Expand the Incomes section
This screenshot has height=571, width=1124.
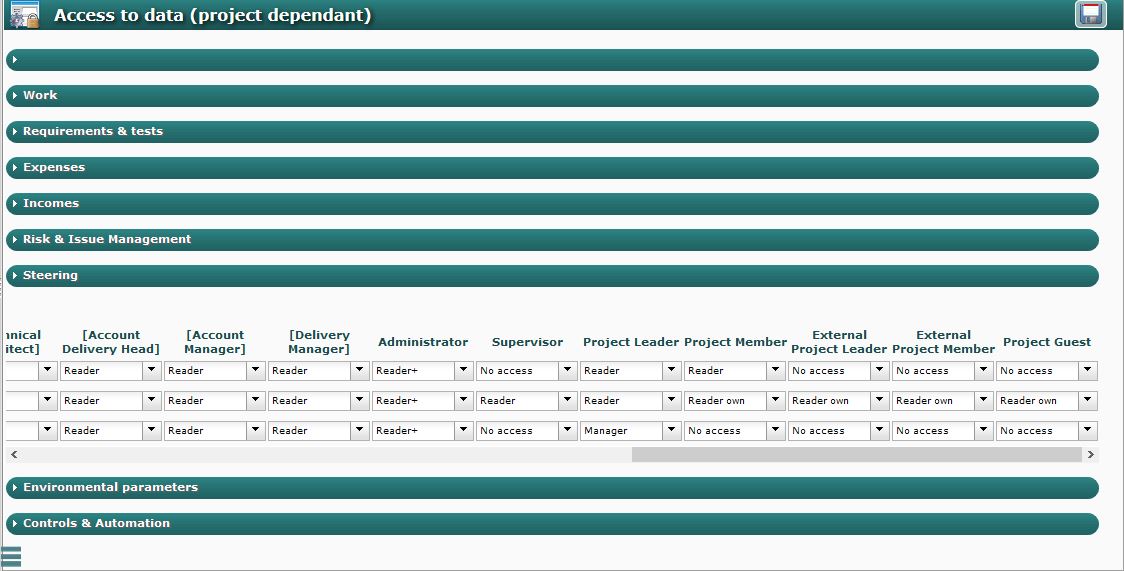click(x=552, y=204)
